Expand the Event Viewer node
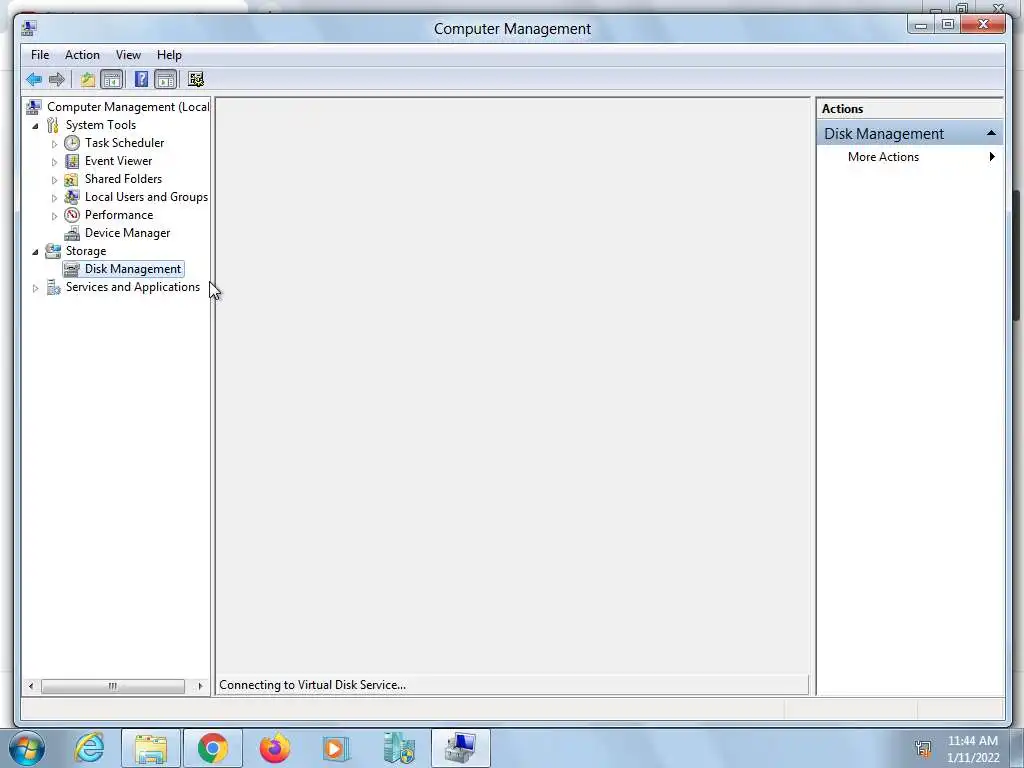 (54, 161)
